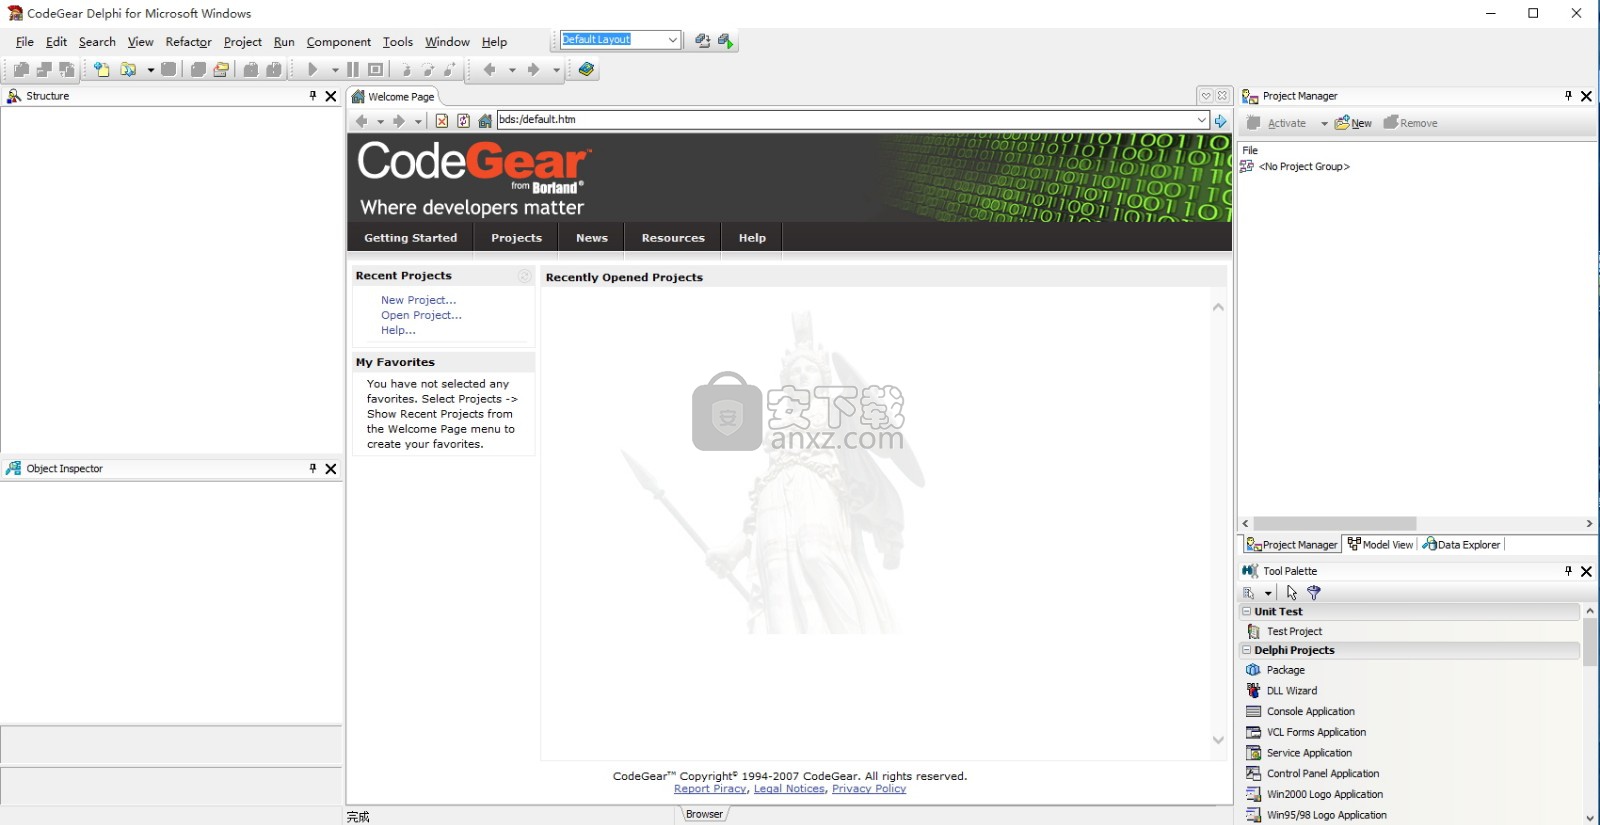Click the Pause toolbar button

(352, 69)
